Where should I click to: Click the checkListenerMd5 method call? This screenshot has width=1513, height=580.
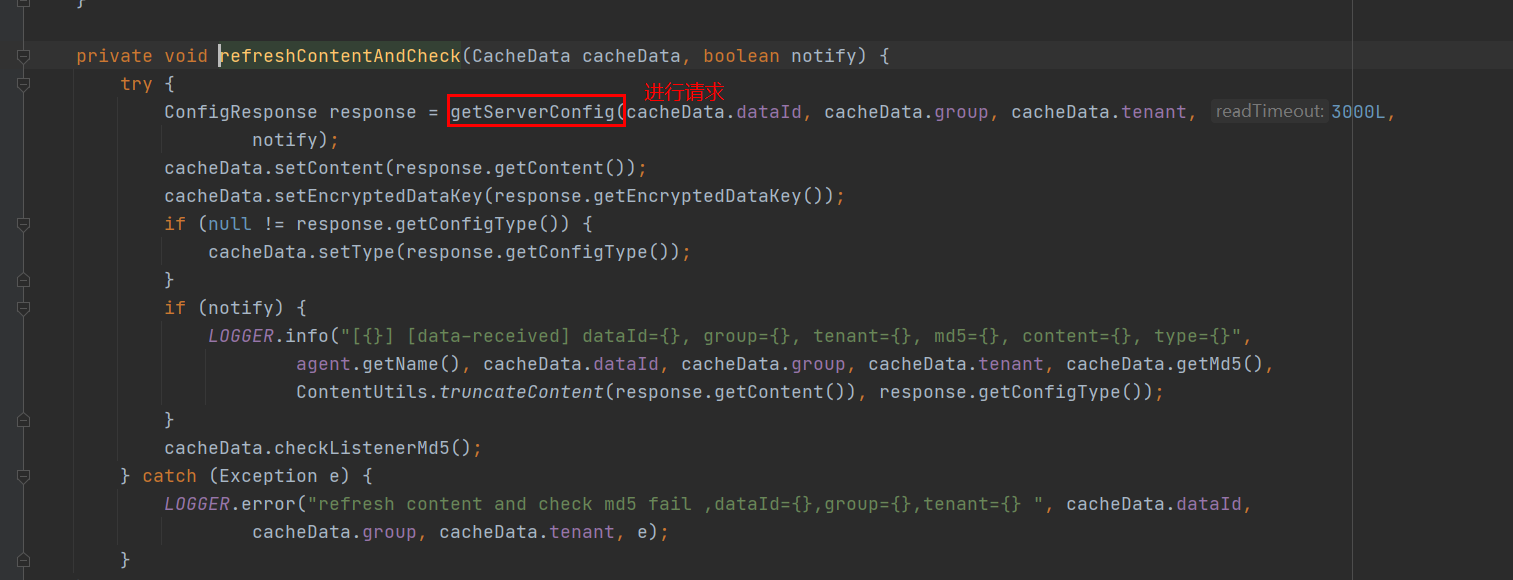(x=362, y=448)
